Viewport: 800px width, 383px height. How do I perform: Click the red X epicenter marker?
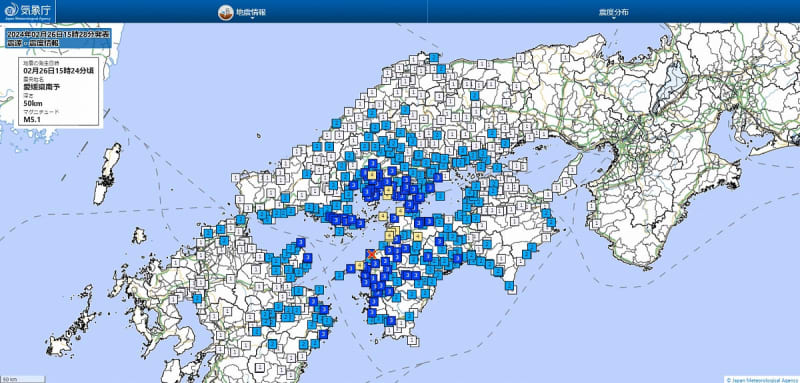click(x=371, y=253)
